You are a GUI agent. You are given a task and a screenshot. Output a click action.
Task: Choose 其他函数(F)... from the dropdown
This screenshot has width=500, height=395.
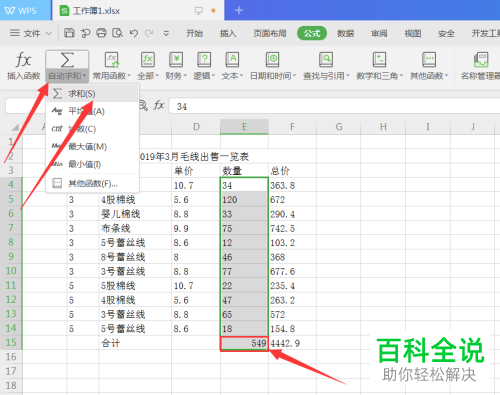pyautogui.click(x=93, y=183)
